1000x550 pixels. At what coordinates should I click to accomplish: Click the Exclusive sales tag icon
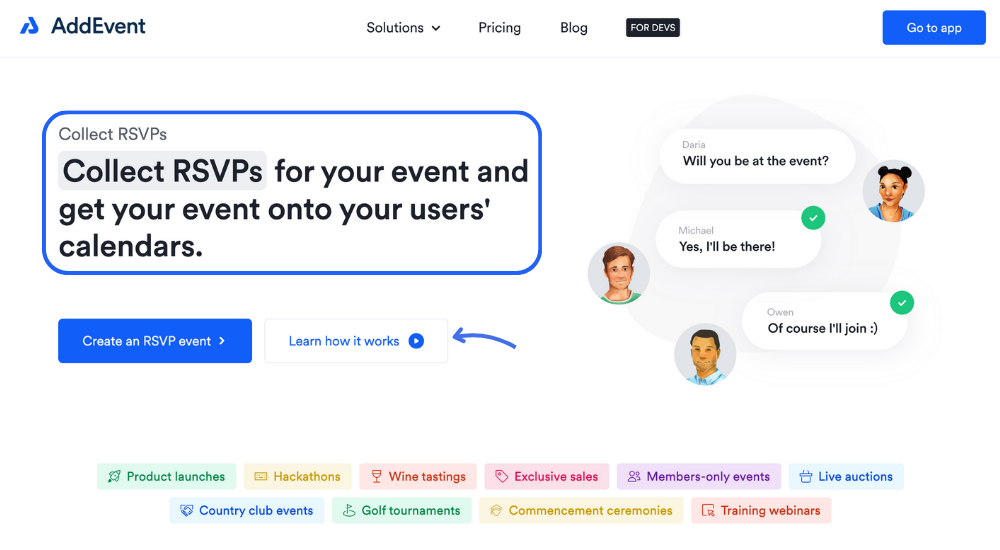click(502, 477)
